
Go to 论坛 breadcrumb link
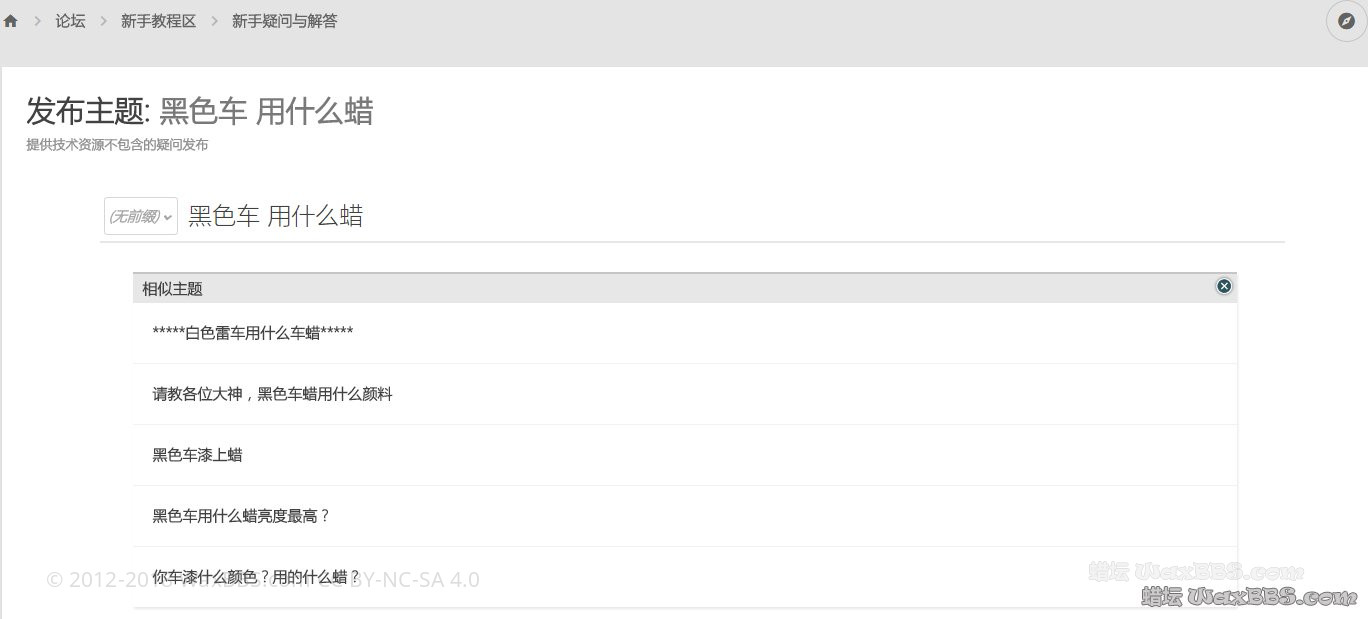pyautogui.click(x=70, y=21)
